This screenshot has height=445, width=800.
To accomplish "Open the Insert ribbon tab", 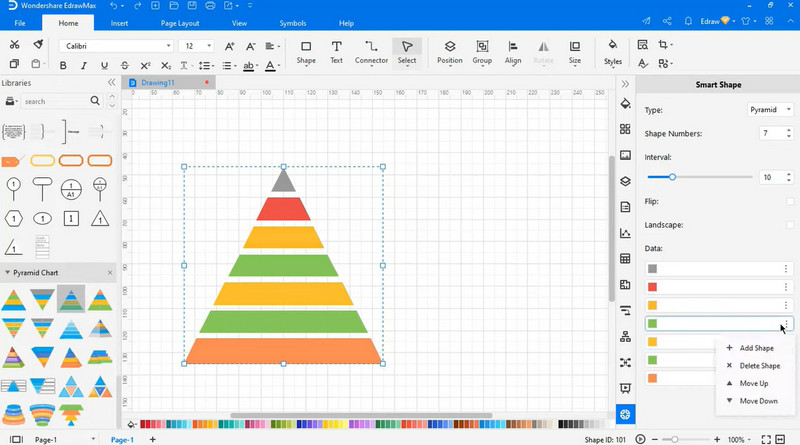I will click(x=119, y=23).
